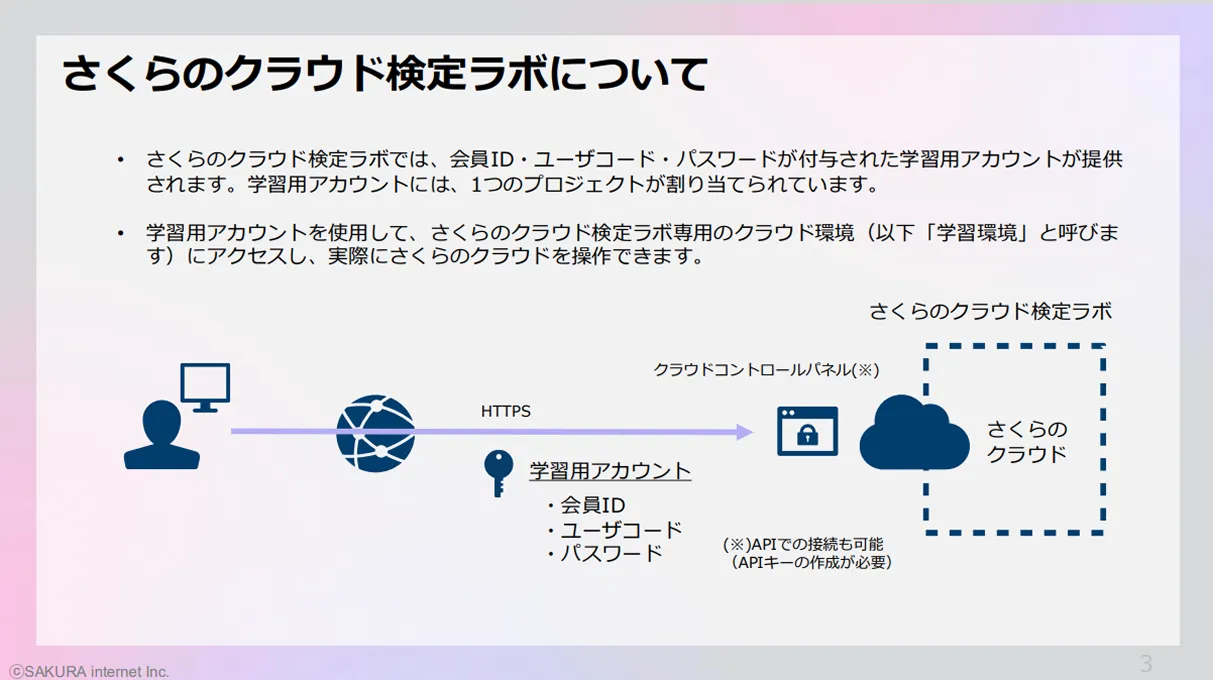Viewport: 1213px width, 680px height.
Task: Click the クラウドコントロールパネル(※) label
Action: click(x=765, y=370)
